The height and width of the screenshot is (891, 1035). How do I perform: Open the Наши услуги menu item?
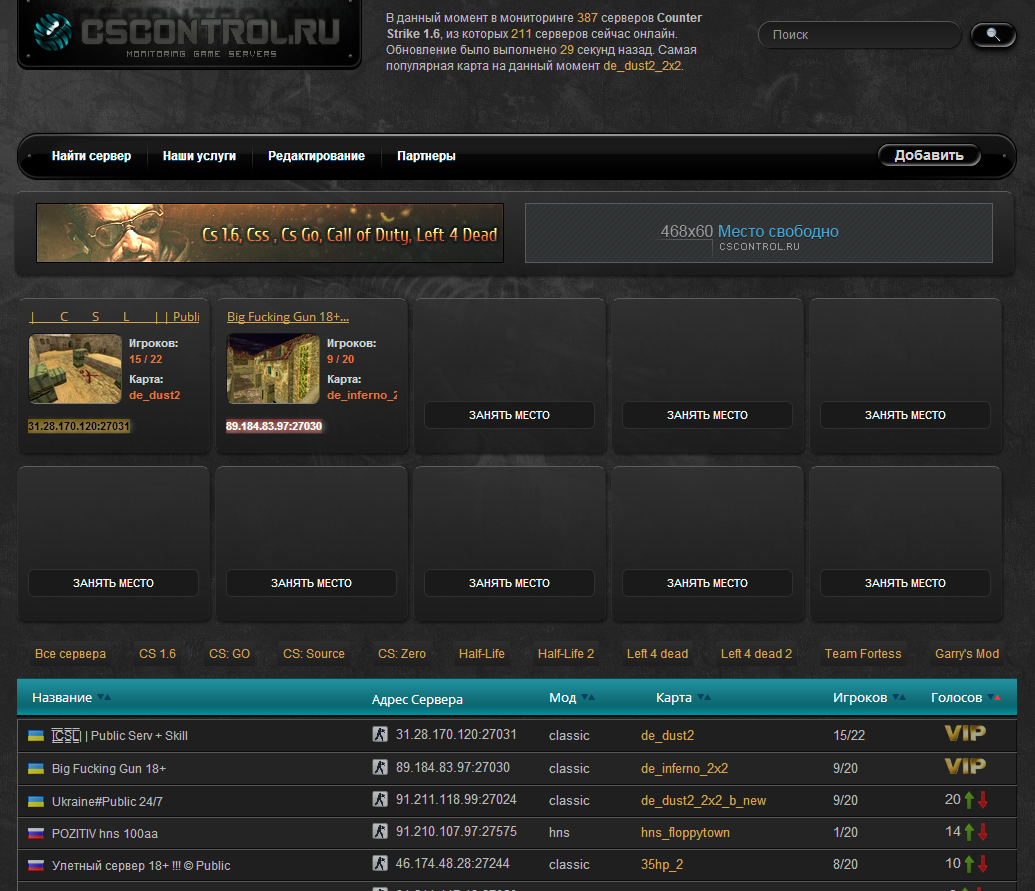pyautogui.click(x=199, y=156)
